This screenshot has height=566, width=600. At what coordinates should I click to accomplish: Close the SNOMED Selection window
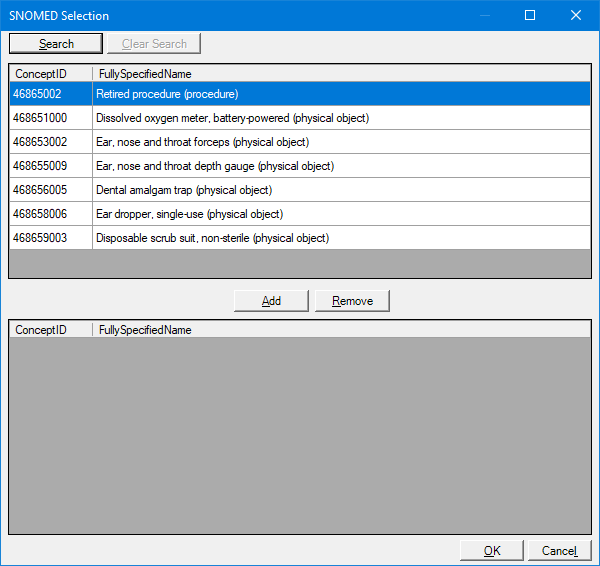tap(576, 15)
